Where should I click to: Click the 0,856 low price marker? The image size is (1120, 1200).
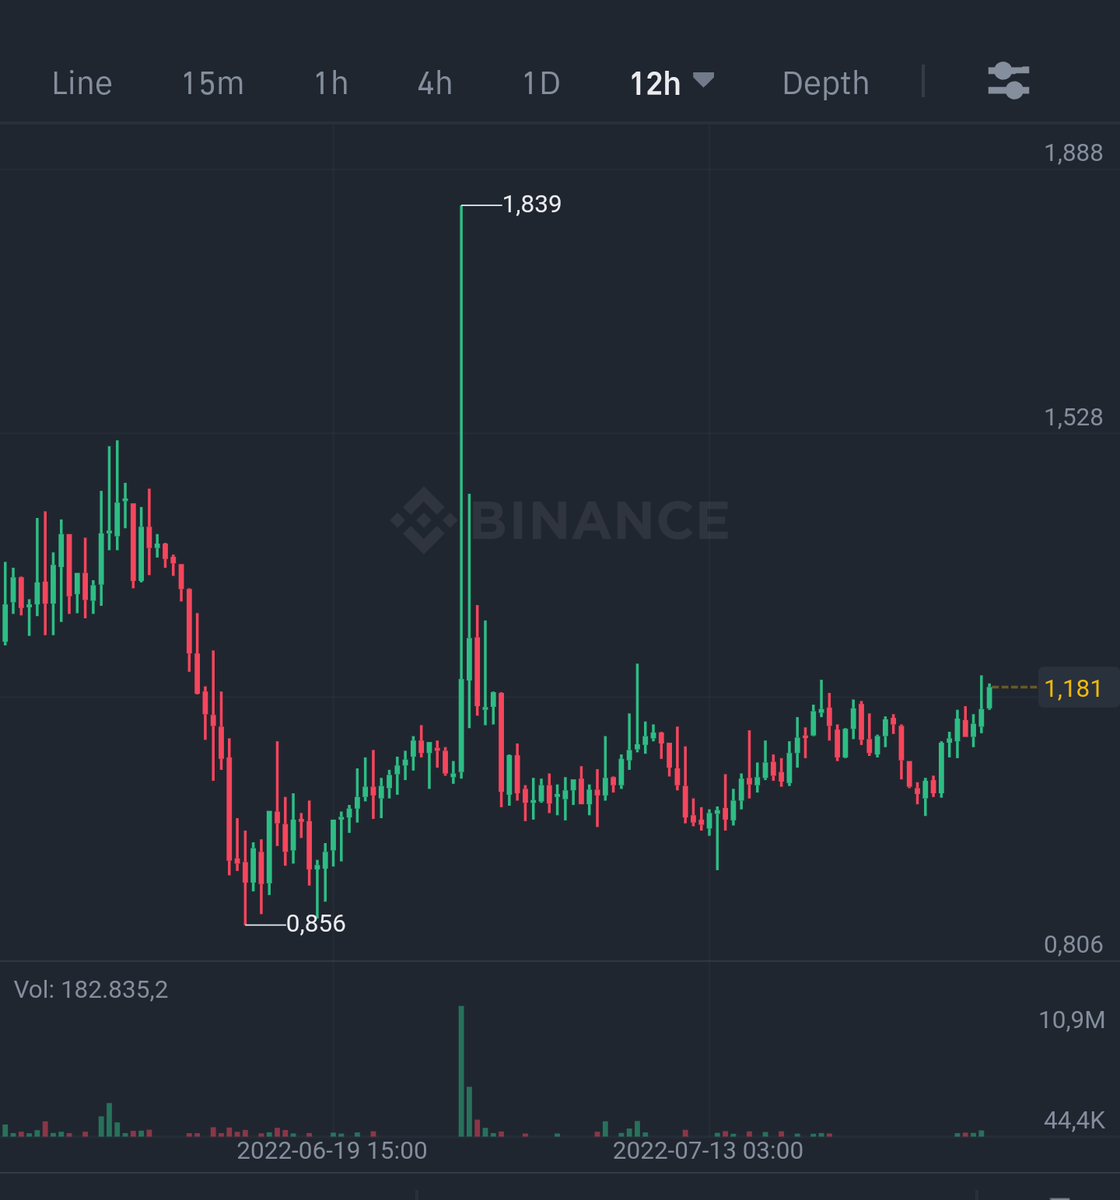[x=316, y=923]
